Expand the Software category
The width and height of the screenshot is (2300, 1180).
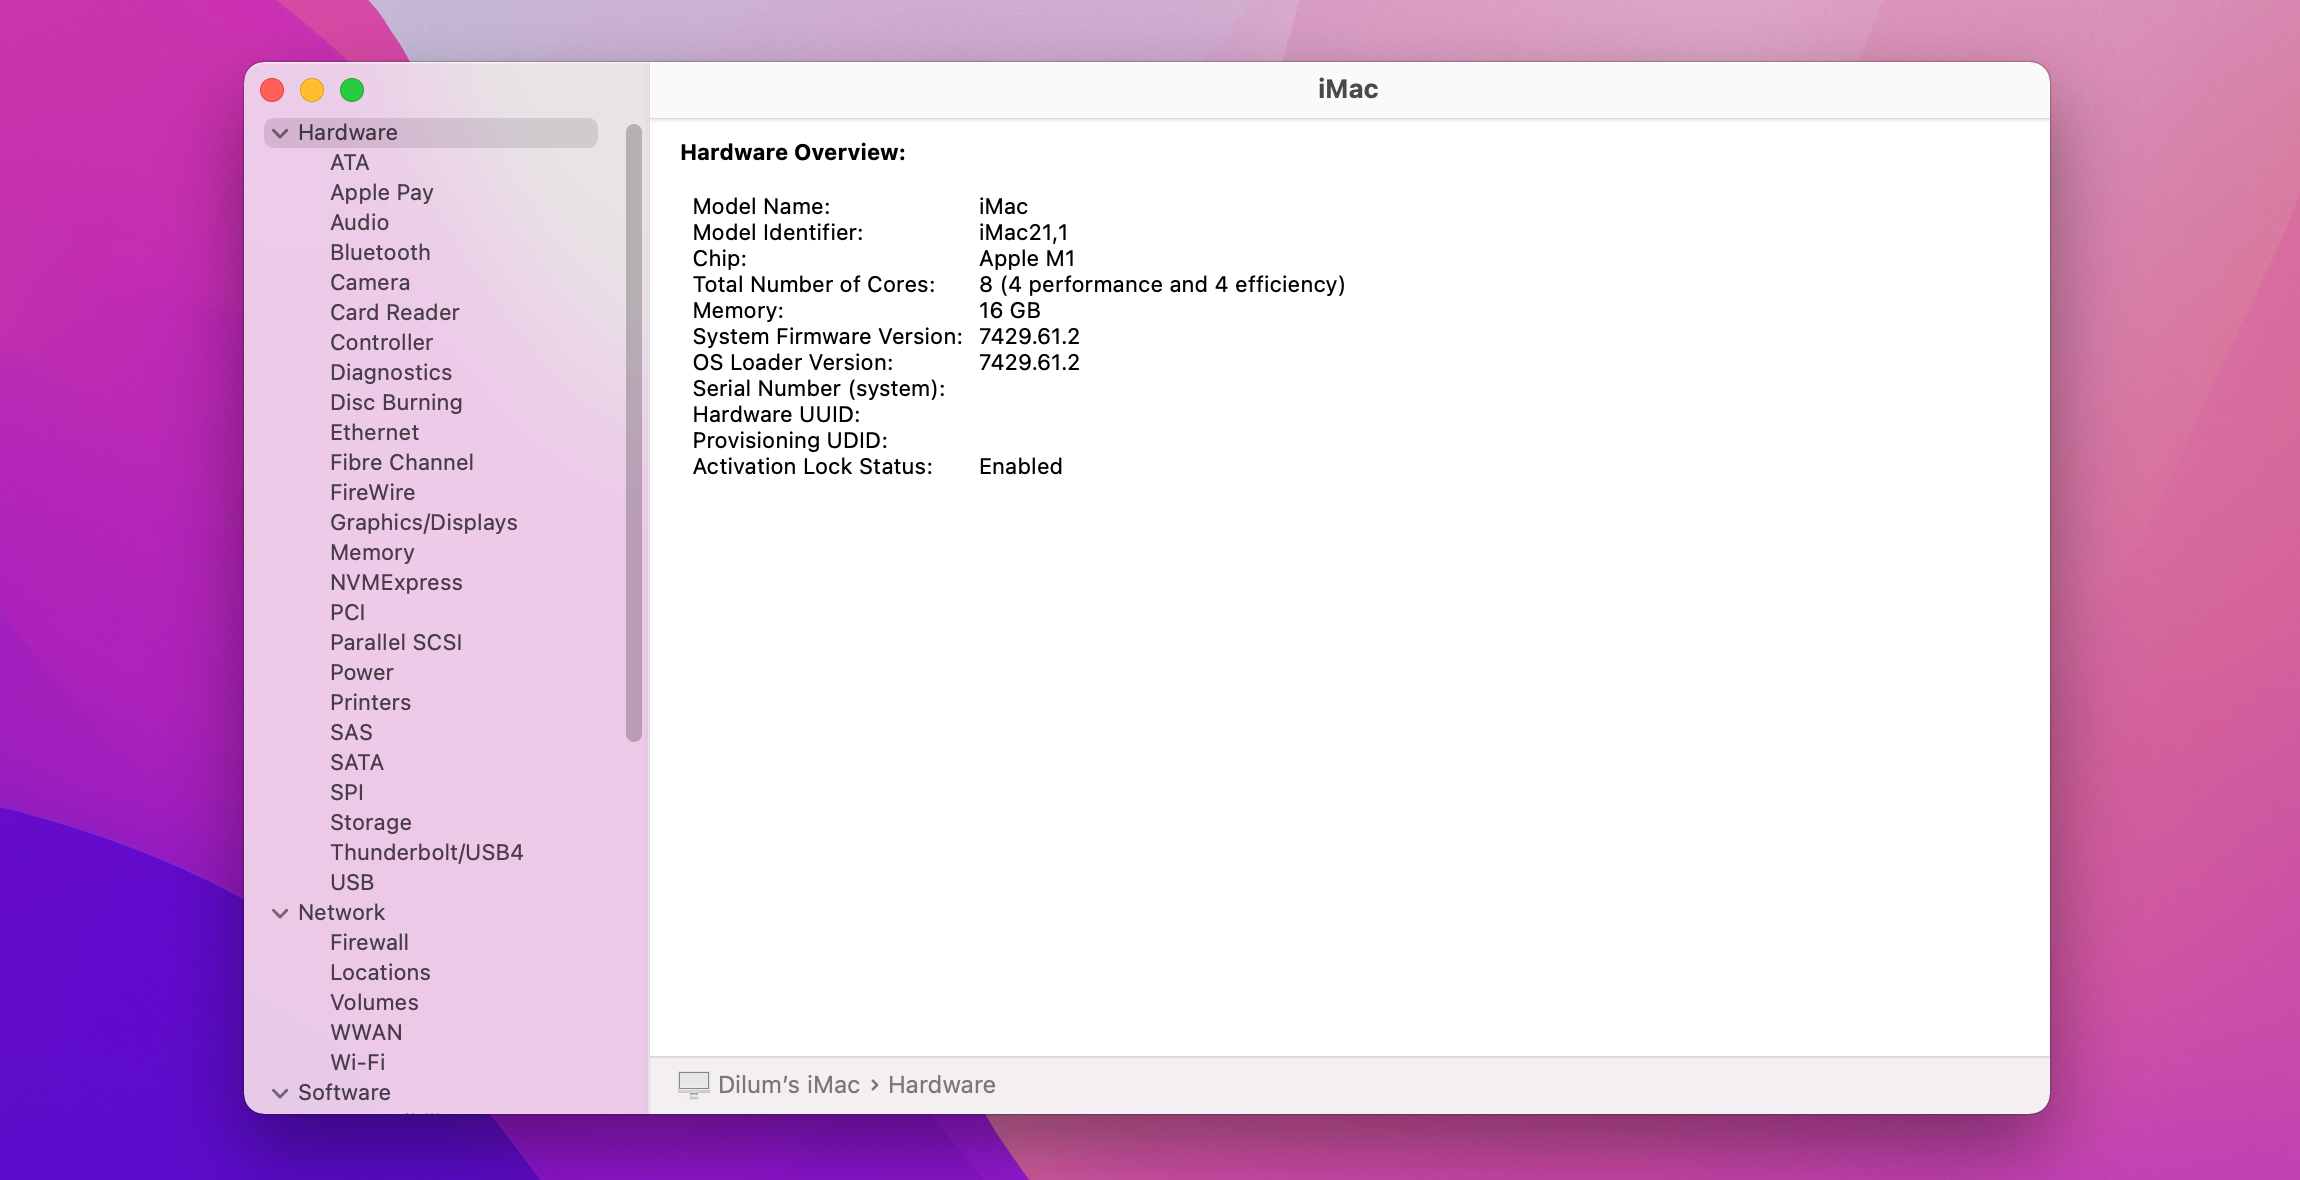279,1092
